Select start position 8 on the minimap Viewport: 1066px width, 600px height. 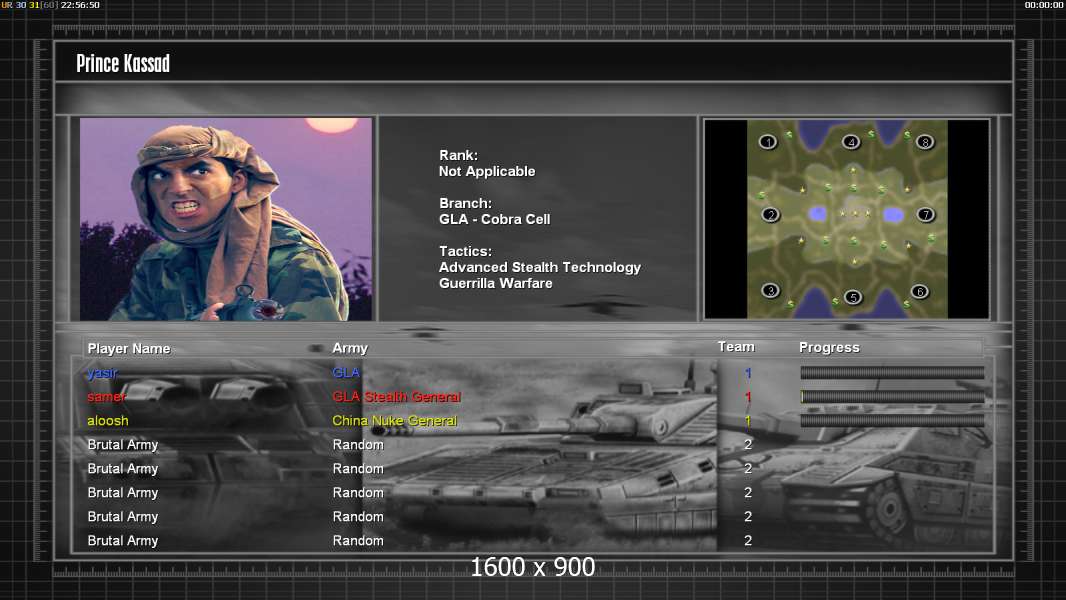tap(925, 142)
